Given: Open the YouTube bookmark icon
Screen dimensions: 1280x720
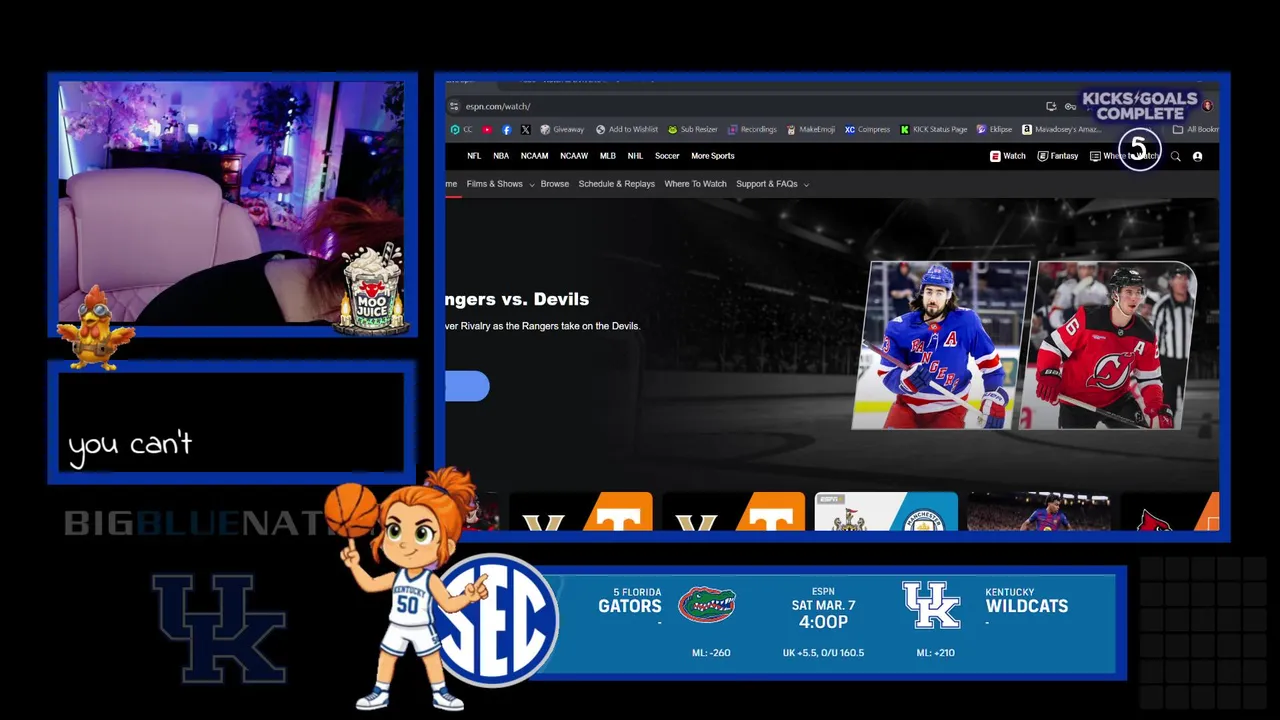Looking at the screenshot, I should pyautogui.click(x=487, y=129).
